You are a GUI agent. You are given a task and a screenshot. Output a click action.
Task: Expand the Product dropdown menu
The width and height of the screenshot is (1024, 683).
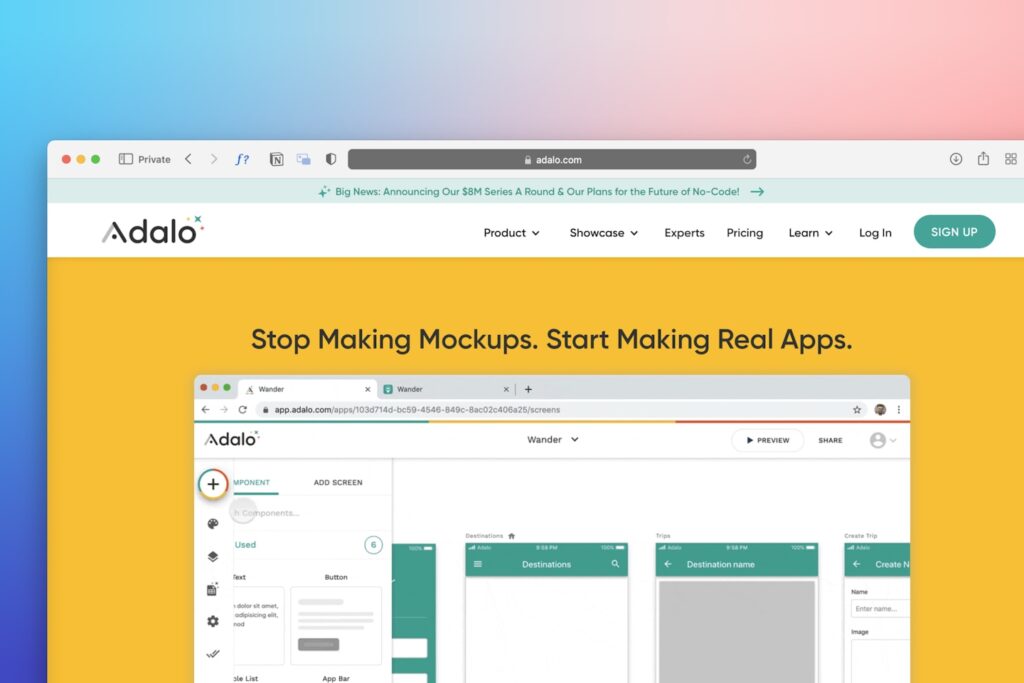tap(511, 232)
